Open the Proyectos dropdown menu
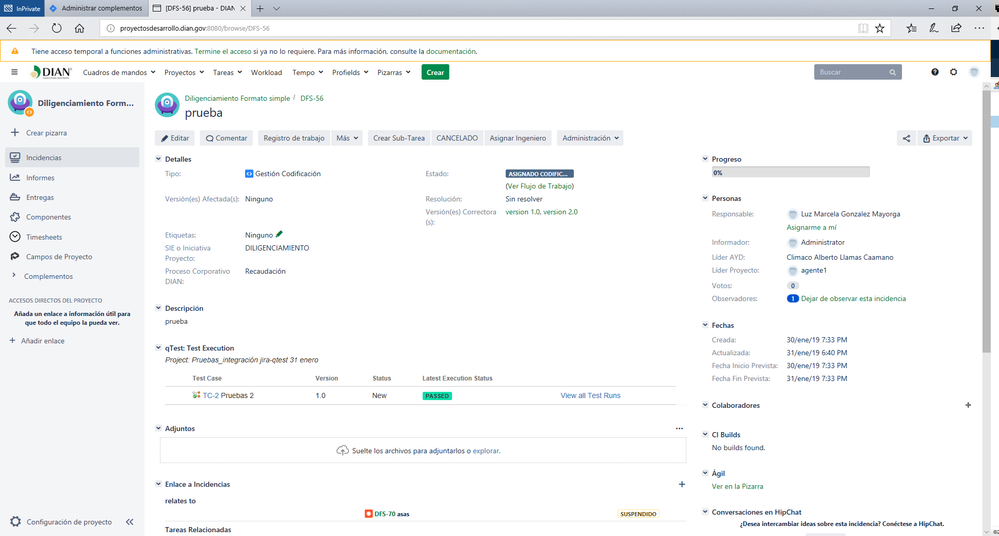This screenshot has height=536, width=999. point(184,73)
